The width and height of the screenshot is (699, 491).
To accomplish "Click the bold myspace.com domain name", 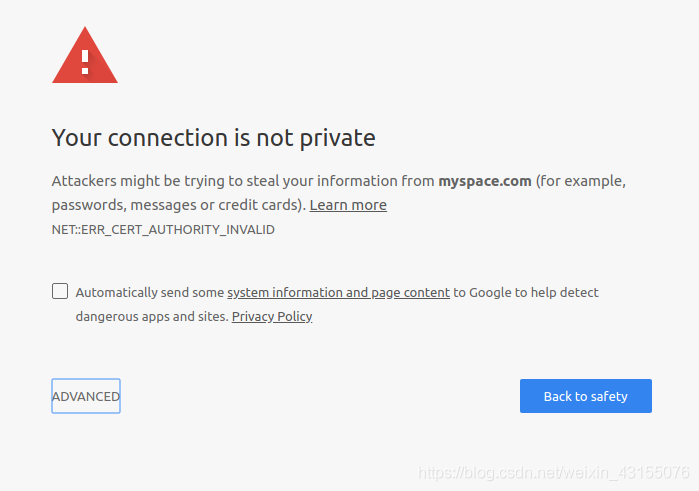I will tap(485, 181).
